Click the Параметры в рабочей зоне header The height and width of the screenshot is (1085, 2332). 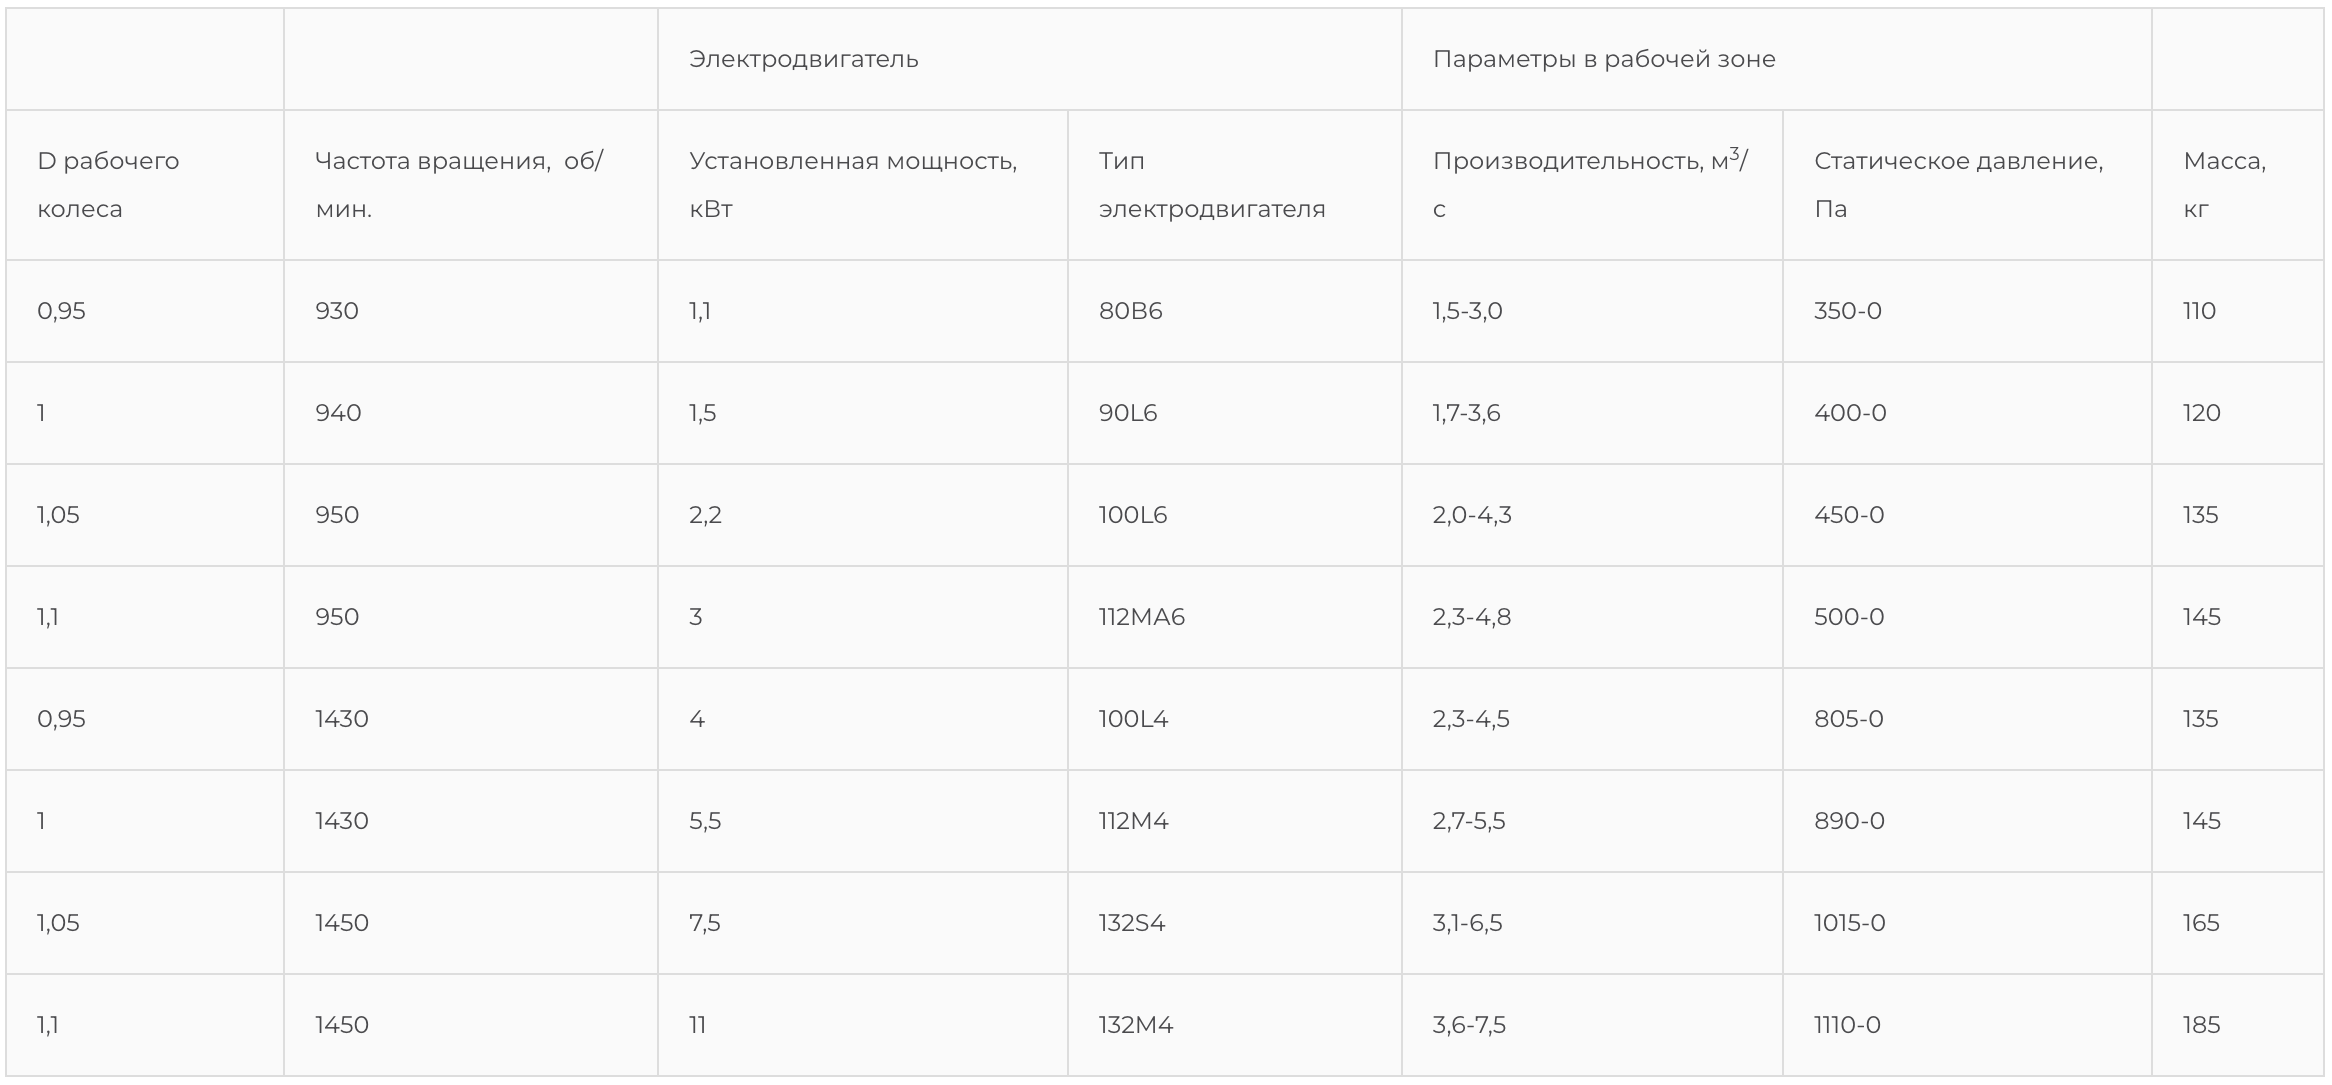[1603, 59]
